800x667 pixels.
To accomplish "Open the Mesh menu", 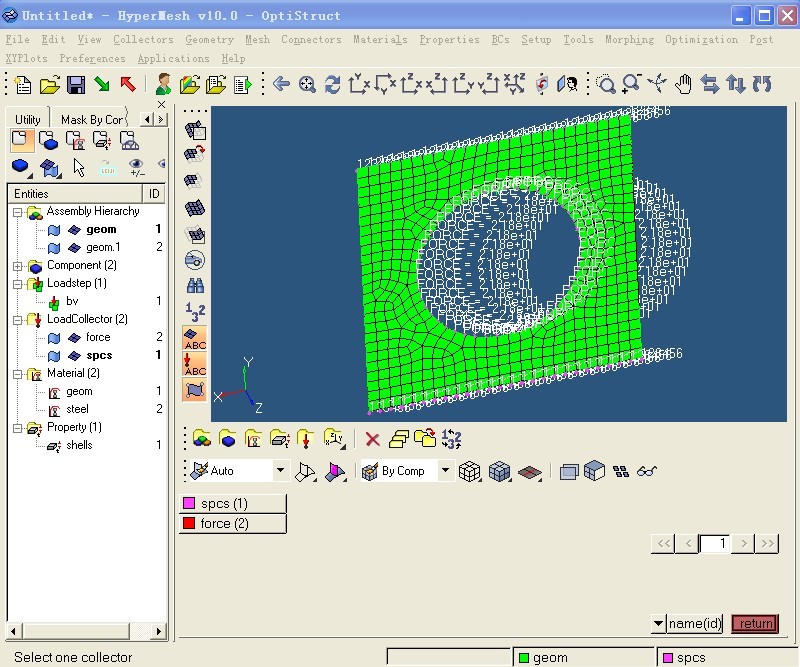I will point(258,39).
